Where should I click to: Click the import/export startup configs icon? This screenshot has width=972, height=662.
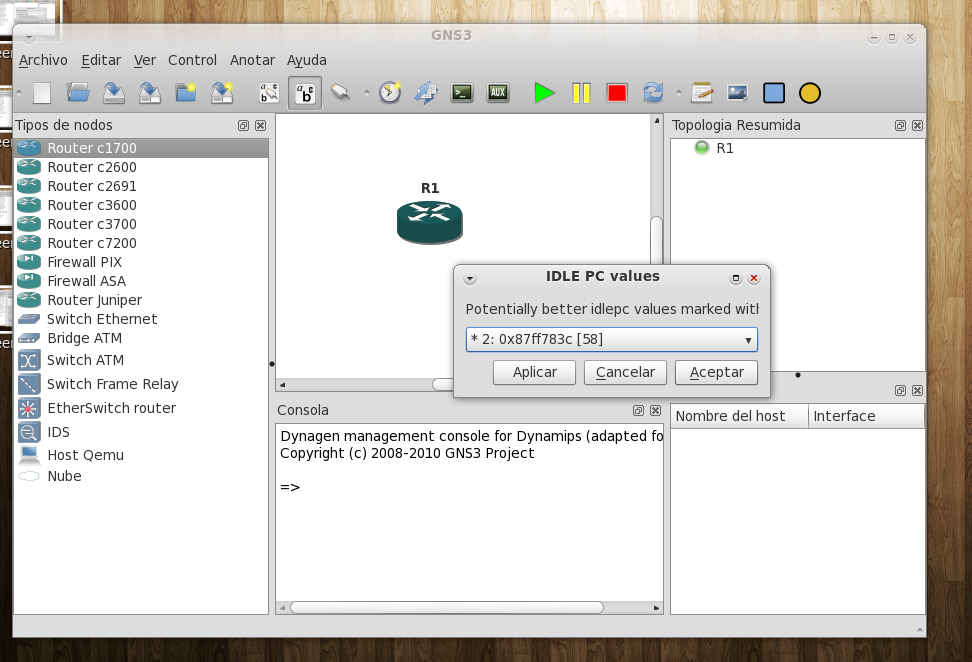click(426, 93)
